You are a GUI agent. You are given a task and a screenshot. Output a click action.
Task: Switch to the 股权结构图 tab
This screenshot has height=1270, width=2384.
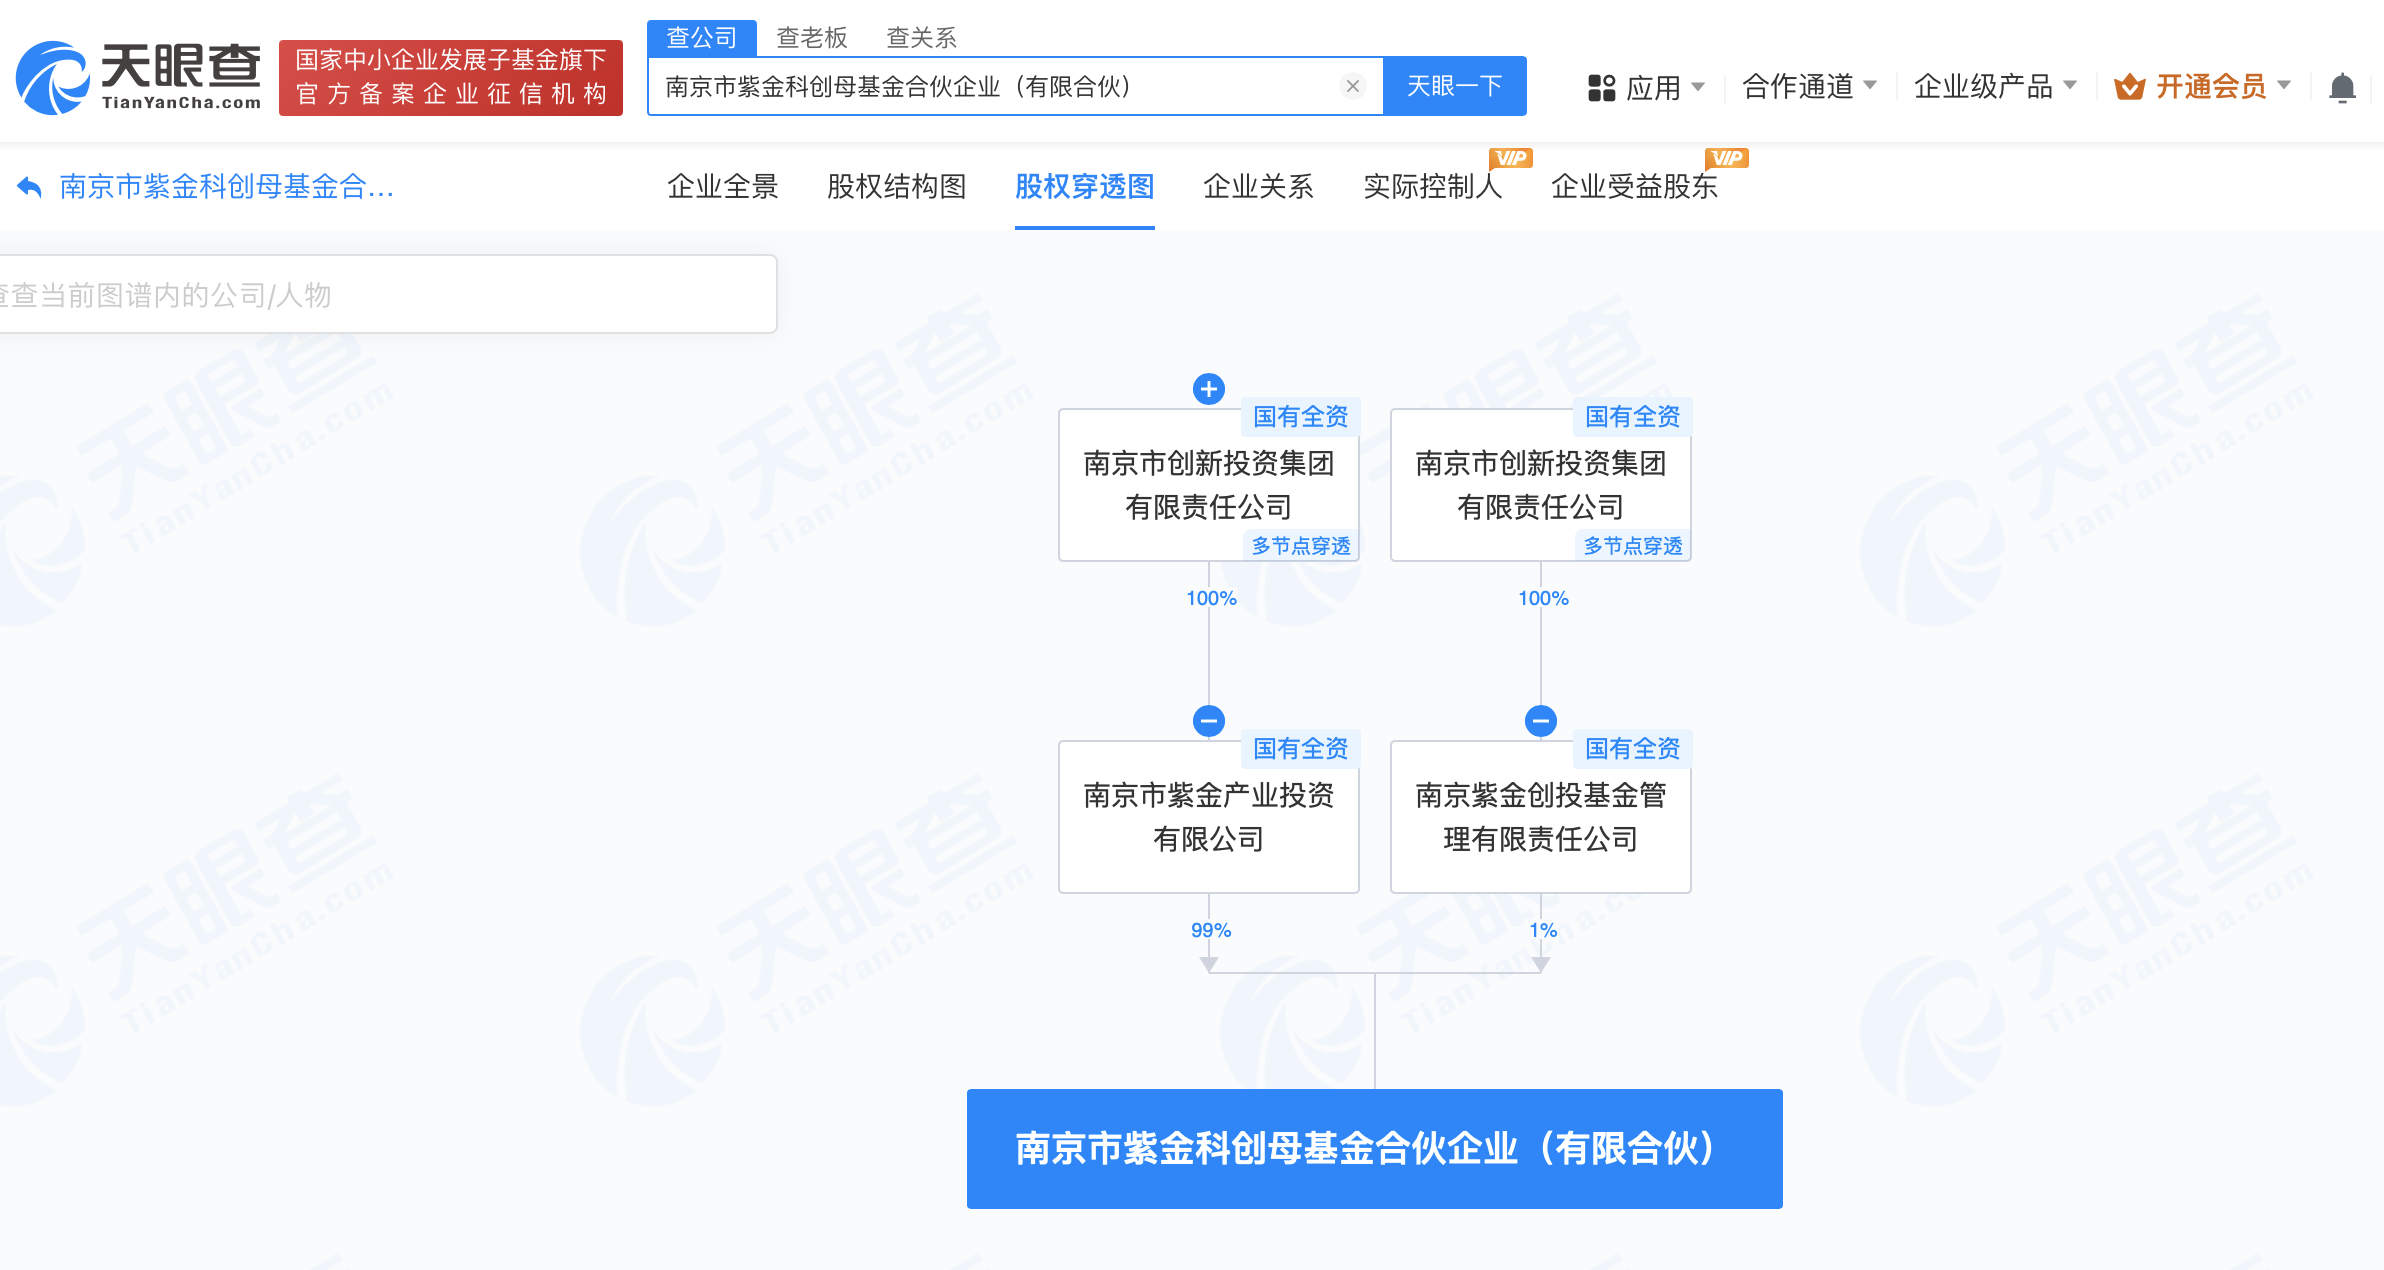tap(896, 187)
